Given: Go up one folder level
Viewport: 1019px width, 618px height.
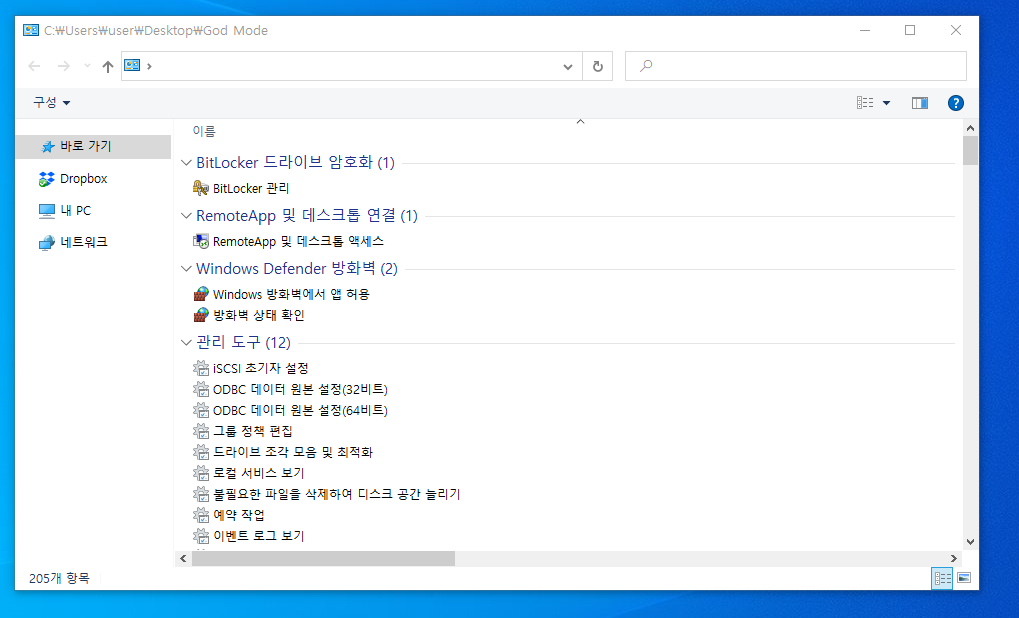Looking at the screenshot, I should (108, 66).
